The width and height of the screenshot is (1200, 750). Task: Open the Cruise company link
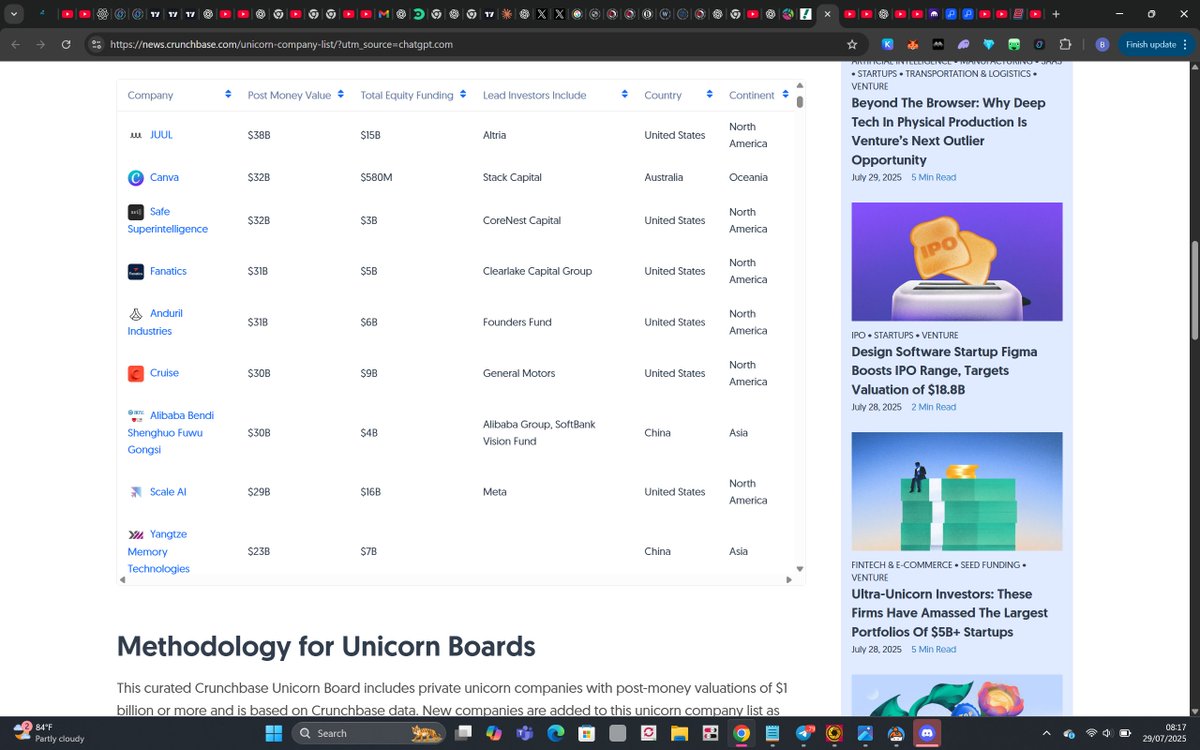coord(164,373)
